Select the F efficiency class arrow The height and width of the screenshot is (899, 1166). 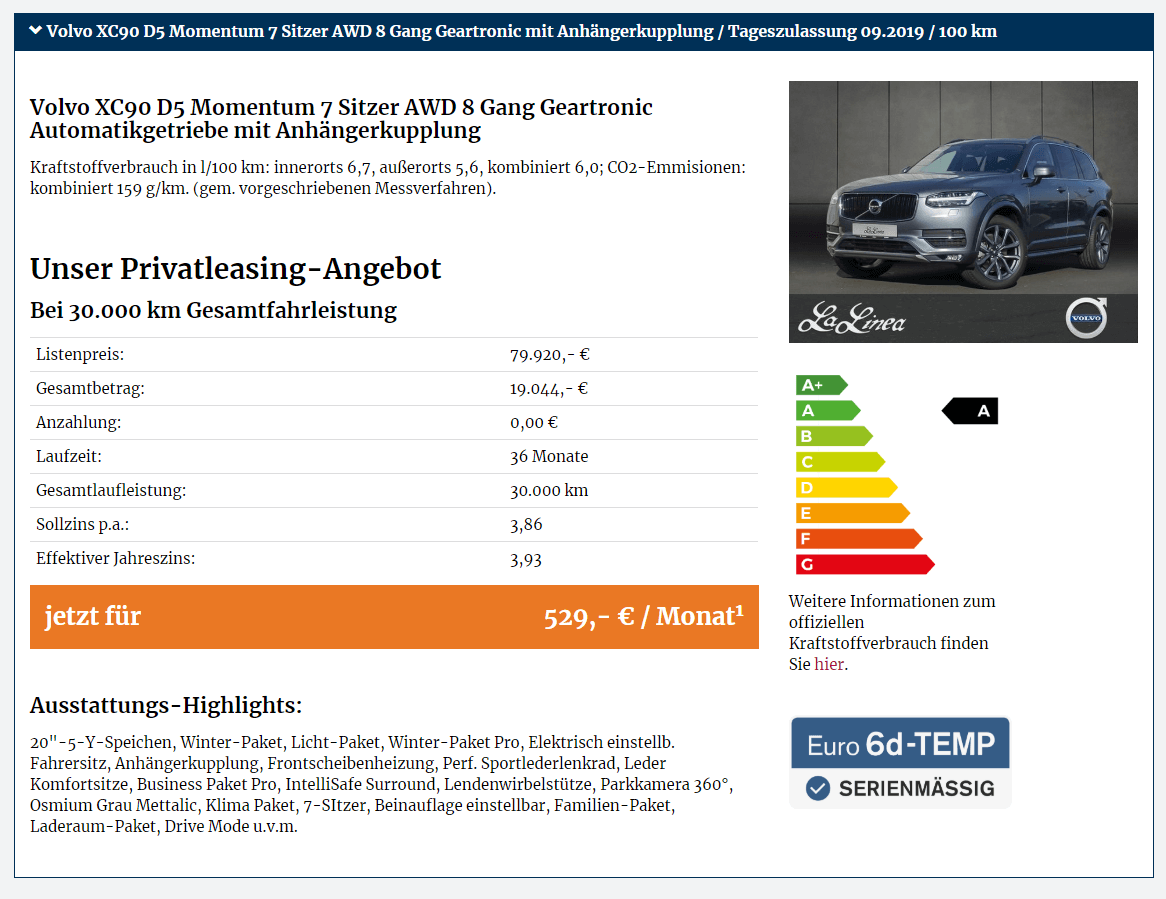click(x=859, y=539)
